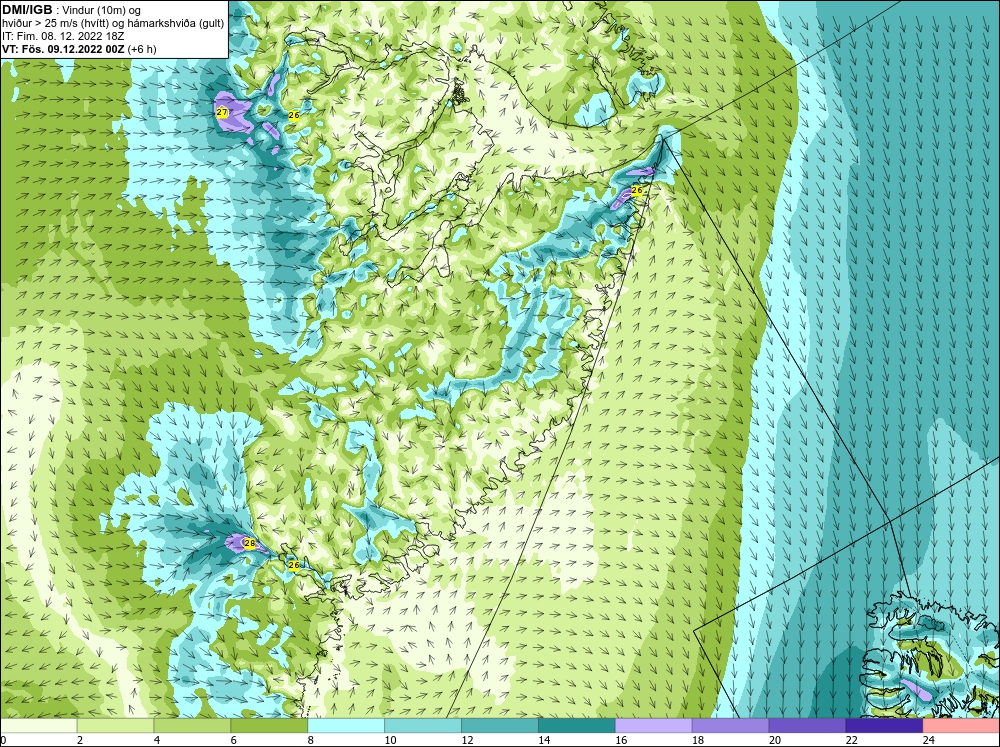Image resolution: width=1000 pixels, height=747 pixels.
Task: Click the 14–16 m/s dark teal legend swatch
Action: [577, 725]
